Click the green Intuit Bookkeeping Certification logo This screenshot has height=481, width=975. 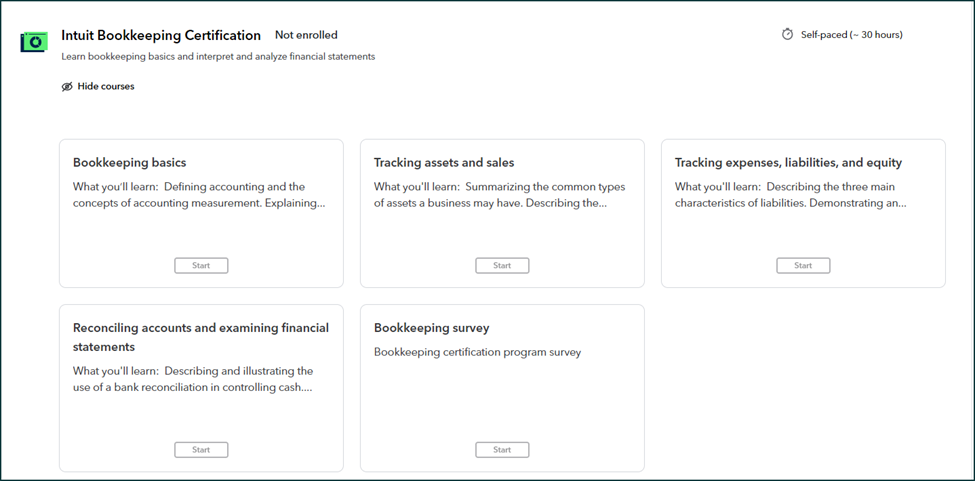tap(35, 42)
